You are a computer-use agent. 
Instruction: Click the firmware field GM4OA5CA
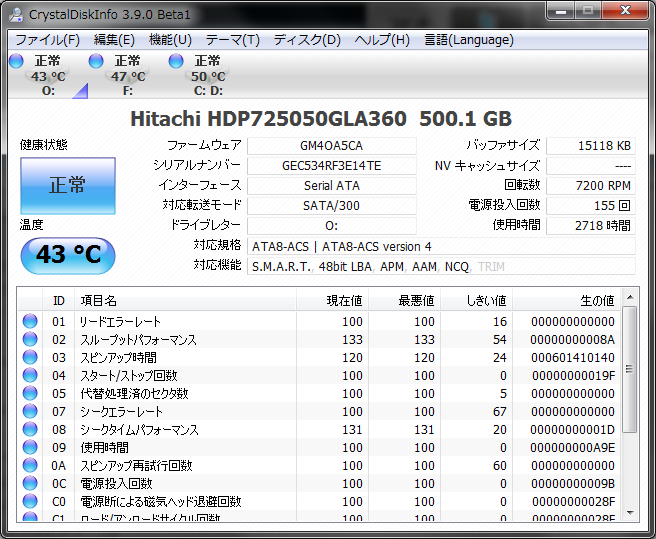point(331,146)
